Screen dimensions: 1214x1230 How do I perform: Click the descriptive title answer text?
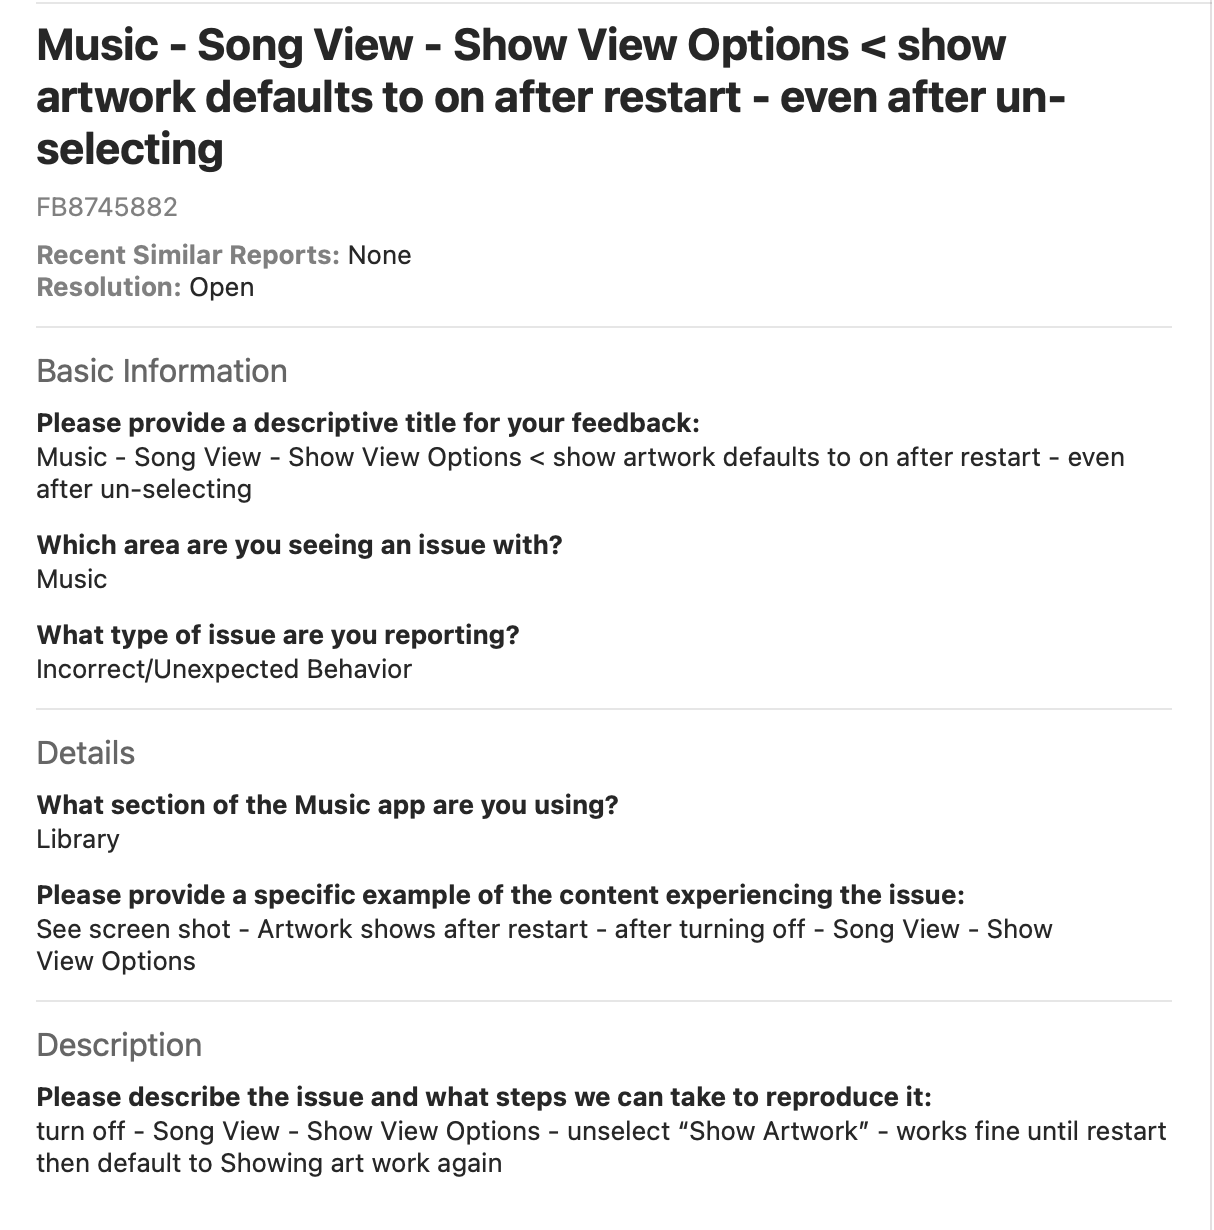click(580, 473)
